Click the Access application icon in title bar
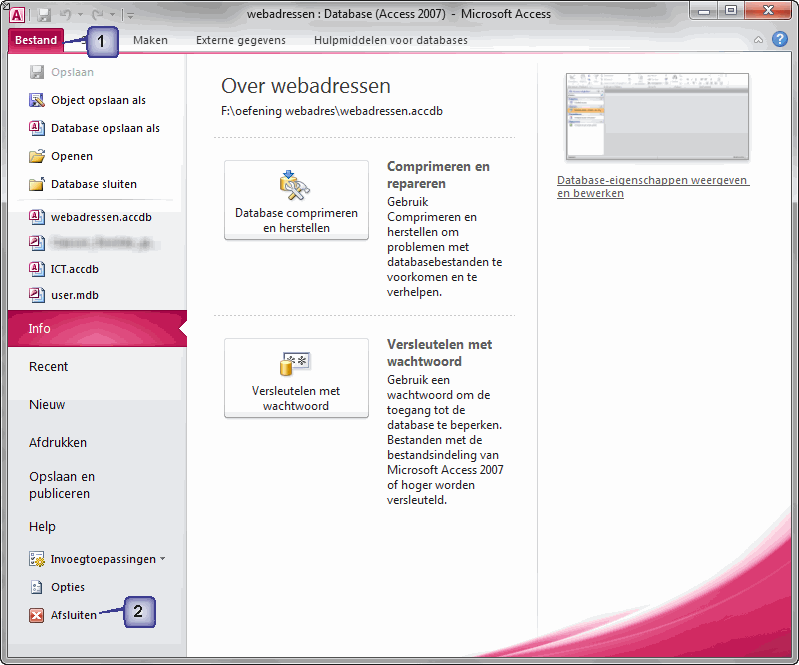 click(16, 15)
